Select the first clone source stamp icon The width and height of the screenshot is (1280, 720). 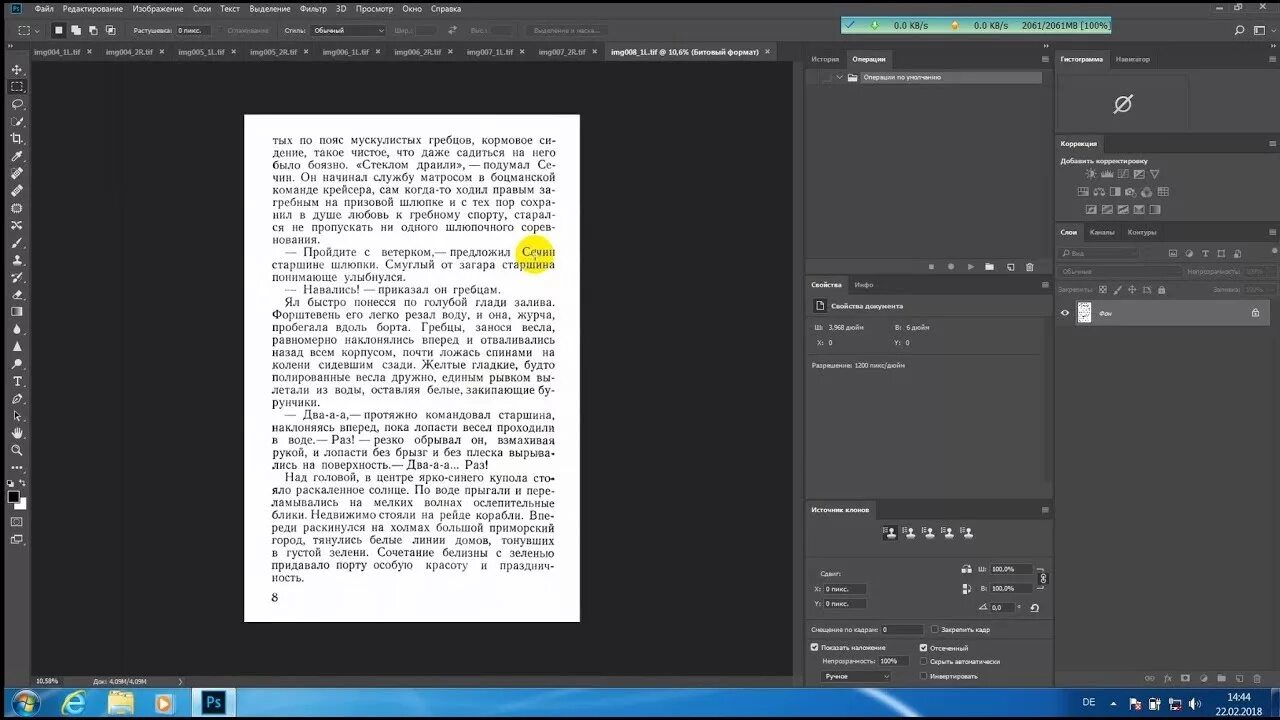[x=890, y=533]
